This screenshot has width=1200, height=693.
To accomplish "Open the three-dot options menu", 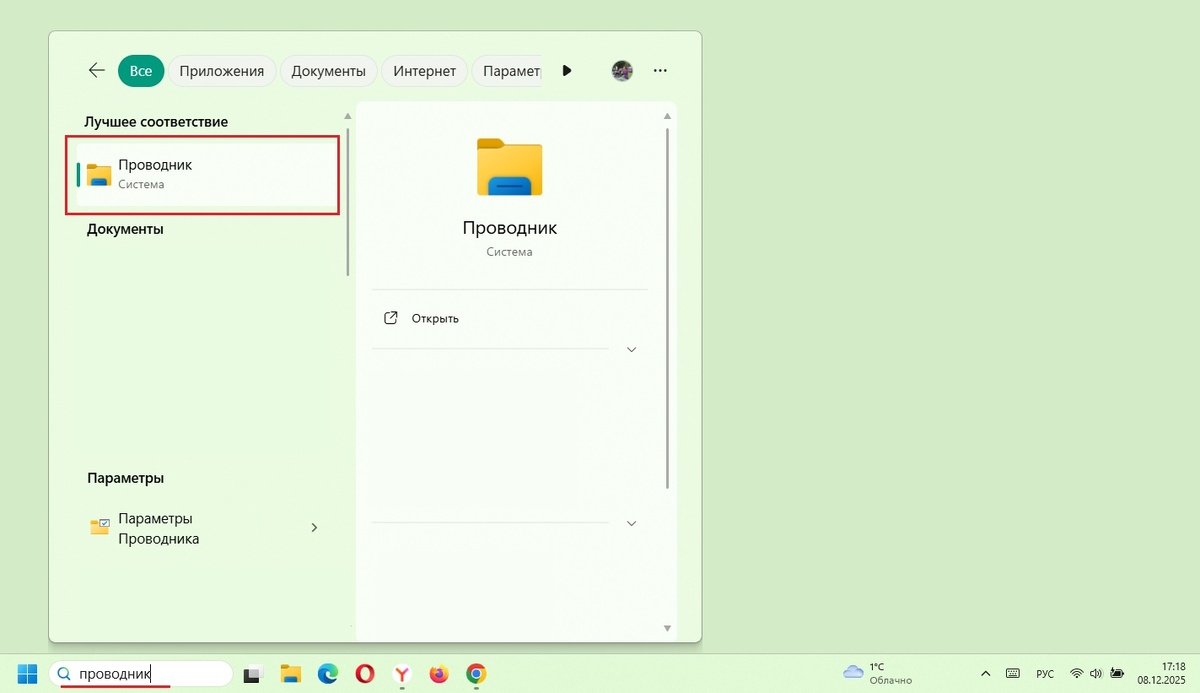I will click(x=660, y=71).
